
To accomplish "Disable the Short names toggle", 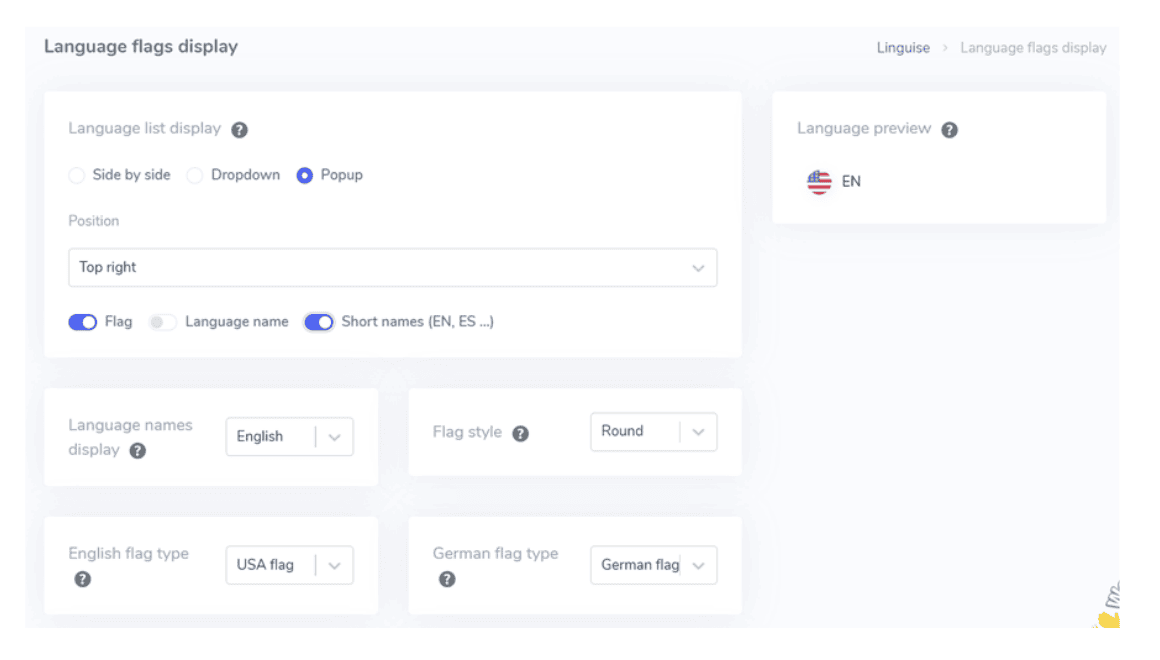I will [319, 322].
